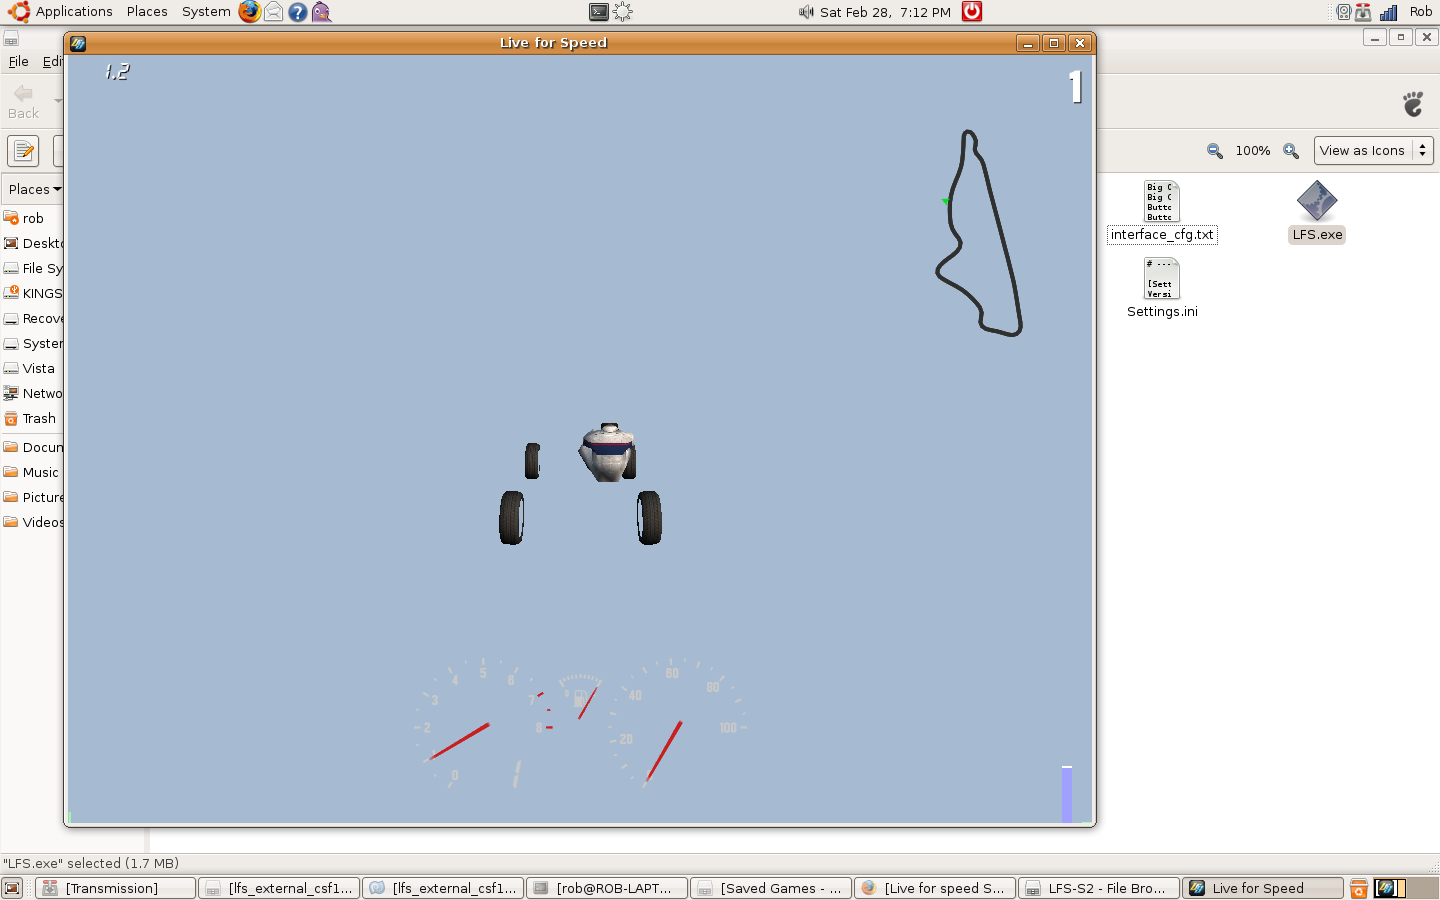Viewport: 1440px width, 900px height.
Task: Minimize the Live for Speed window
Action: 1028,43
